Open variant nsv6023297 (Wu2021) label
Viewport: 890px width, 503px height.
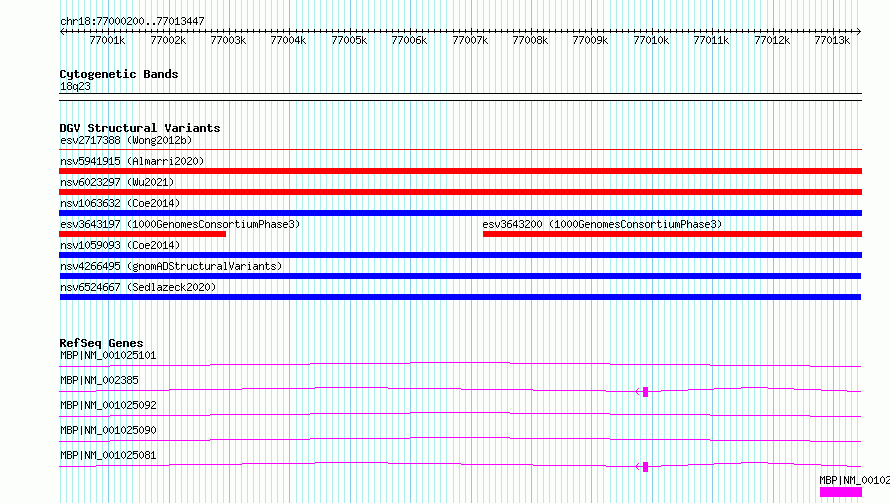click(117, 182)
